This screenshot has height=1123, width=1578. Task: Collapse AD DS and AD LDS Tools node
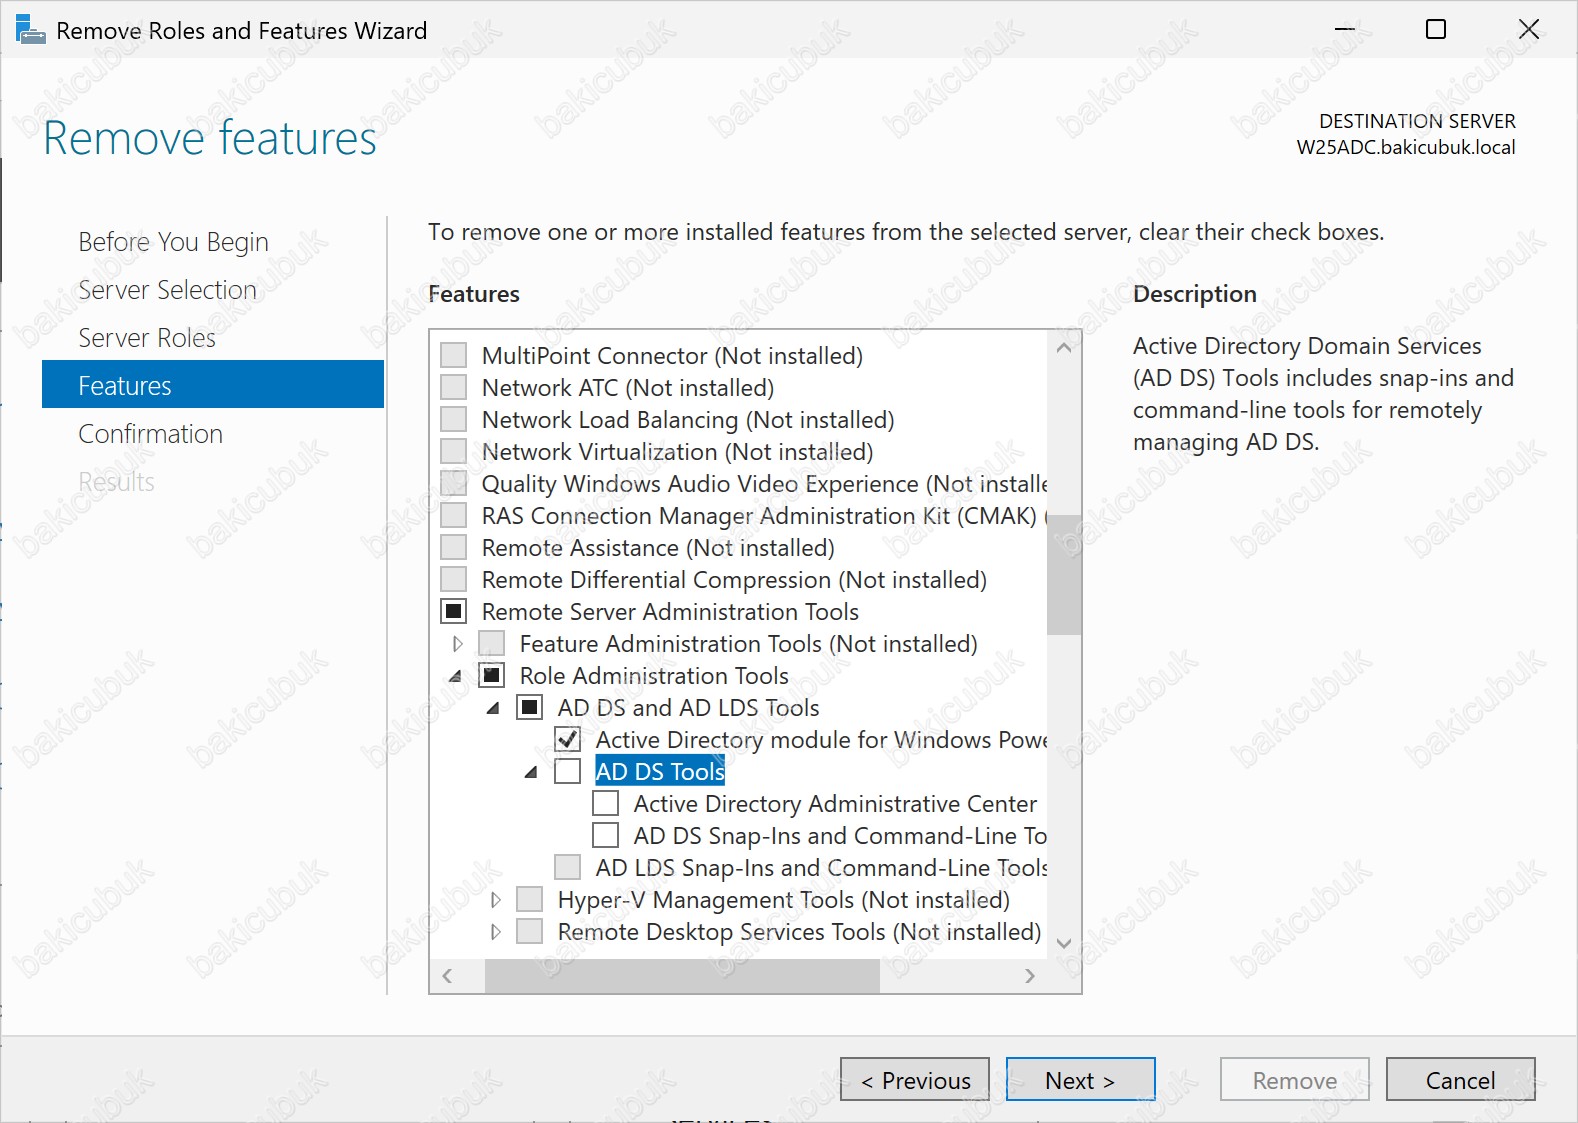494,709
